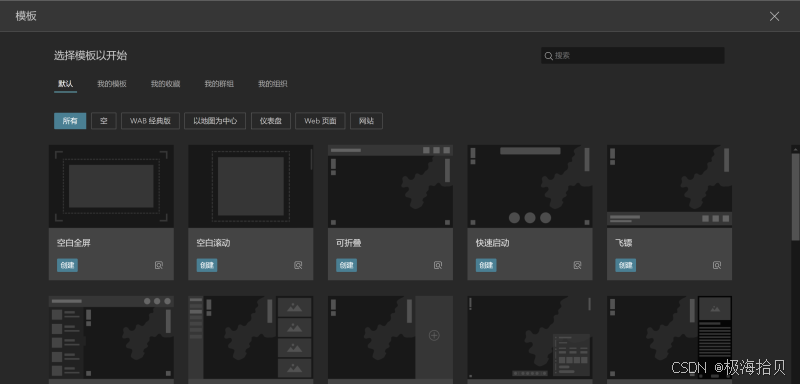Viewport: 800px width, 384px height.
Task: Preview the 可折叠 template icon
Action: pos(438,265)
